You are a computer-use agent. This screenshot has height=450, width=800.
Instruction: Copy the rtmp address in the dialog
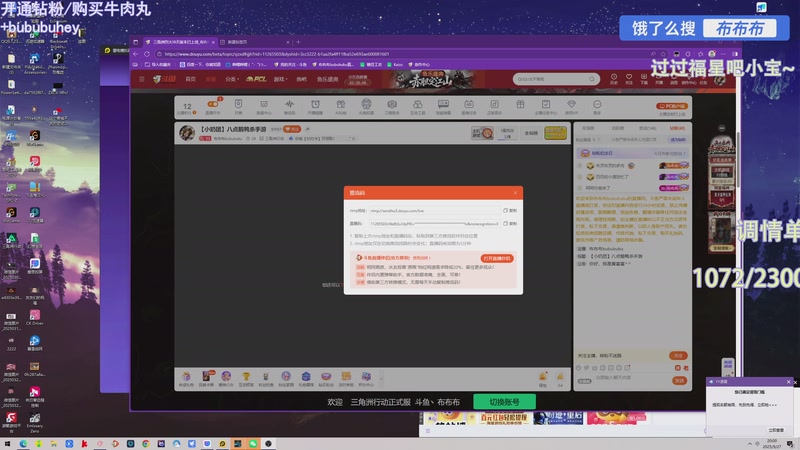510,210
